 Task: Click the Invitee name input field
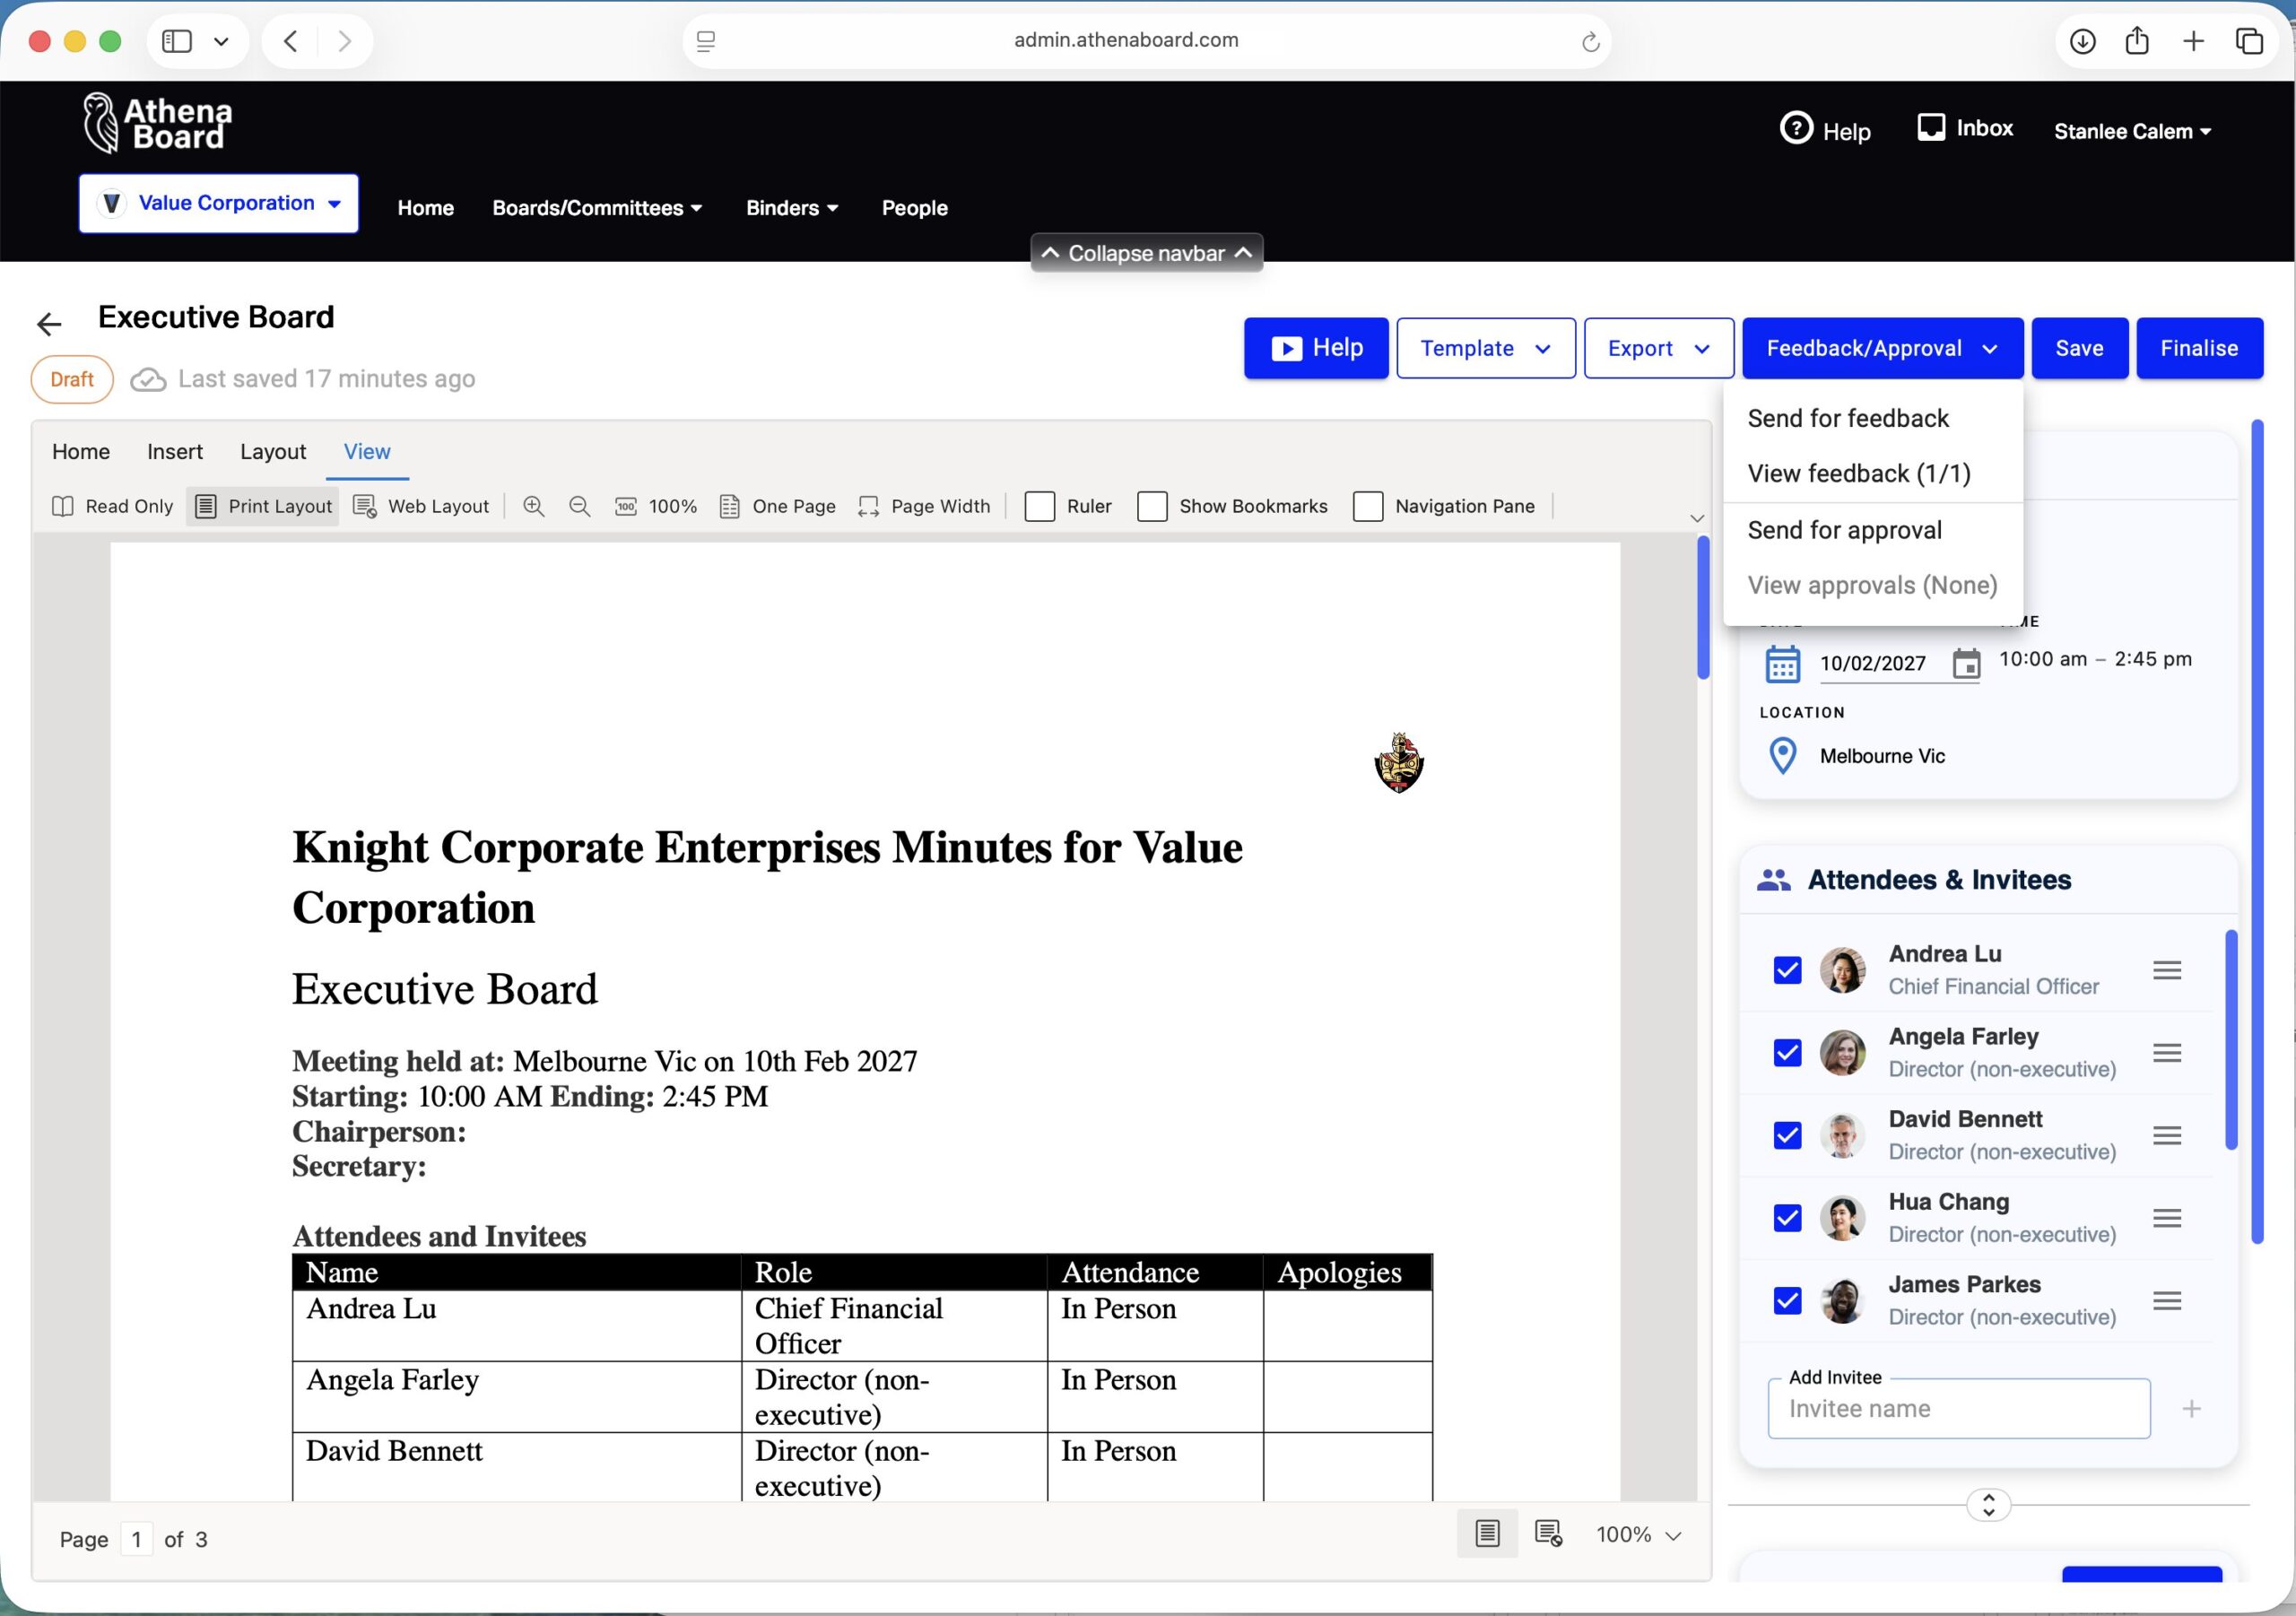(1957, 1408)
